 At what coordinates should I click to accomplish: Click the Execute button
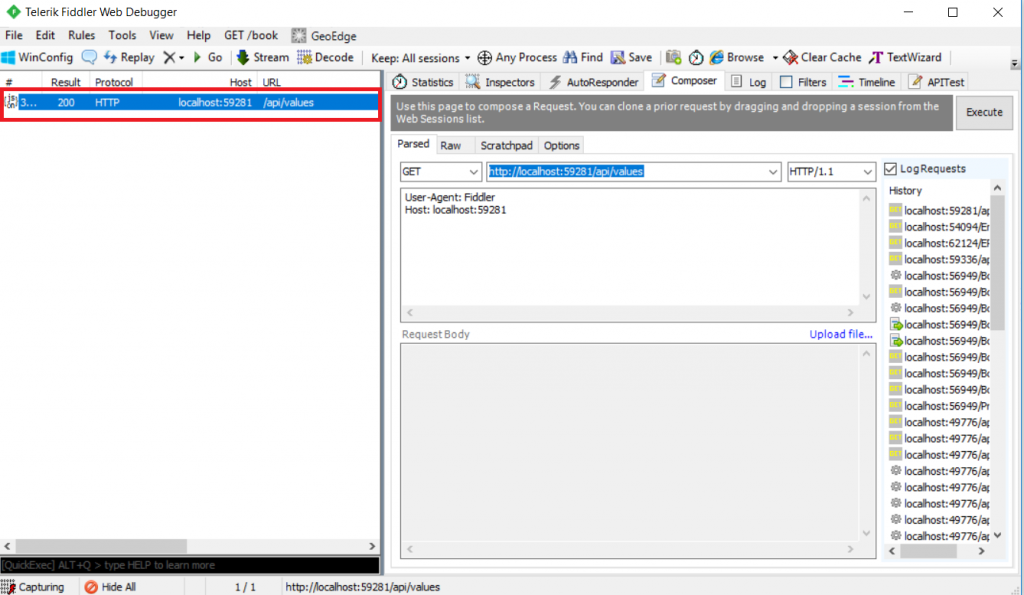(x=984, y=112)
